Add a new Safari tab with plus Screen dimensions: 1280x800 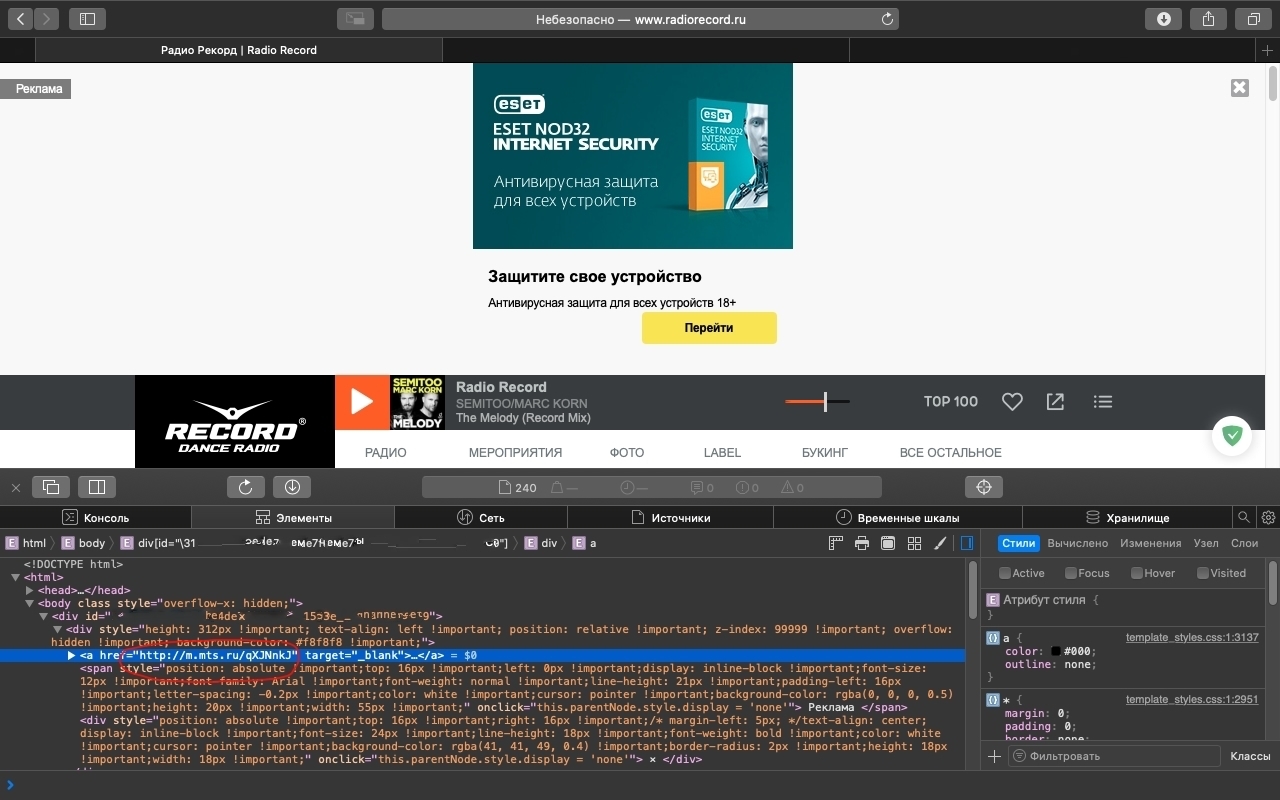pyautogui.click(x=1268, y=50)
